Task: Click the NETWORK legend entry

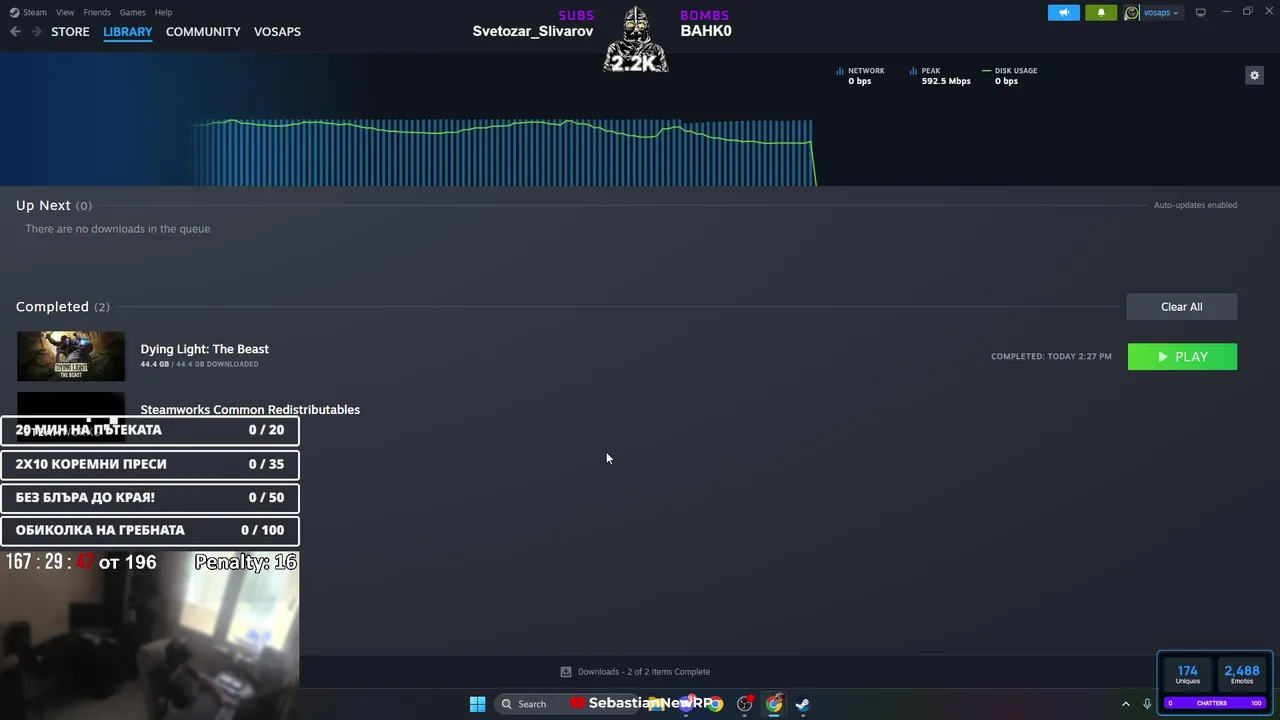Action: pos(860,76)
